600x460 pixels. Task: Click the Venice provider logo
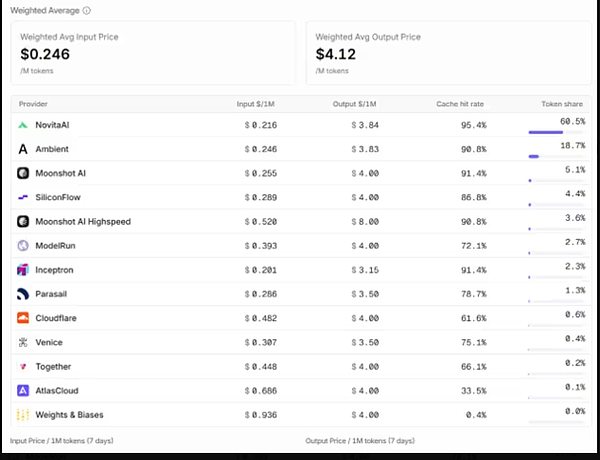pyautogui.click(x=23, y=342)
